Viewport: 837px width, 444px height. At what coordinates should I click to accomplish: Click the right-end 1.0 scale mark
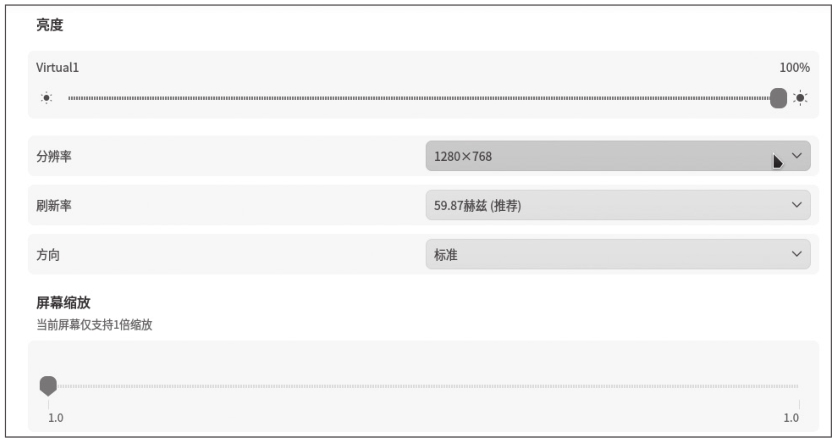[x=791, y=417]
